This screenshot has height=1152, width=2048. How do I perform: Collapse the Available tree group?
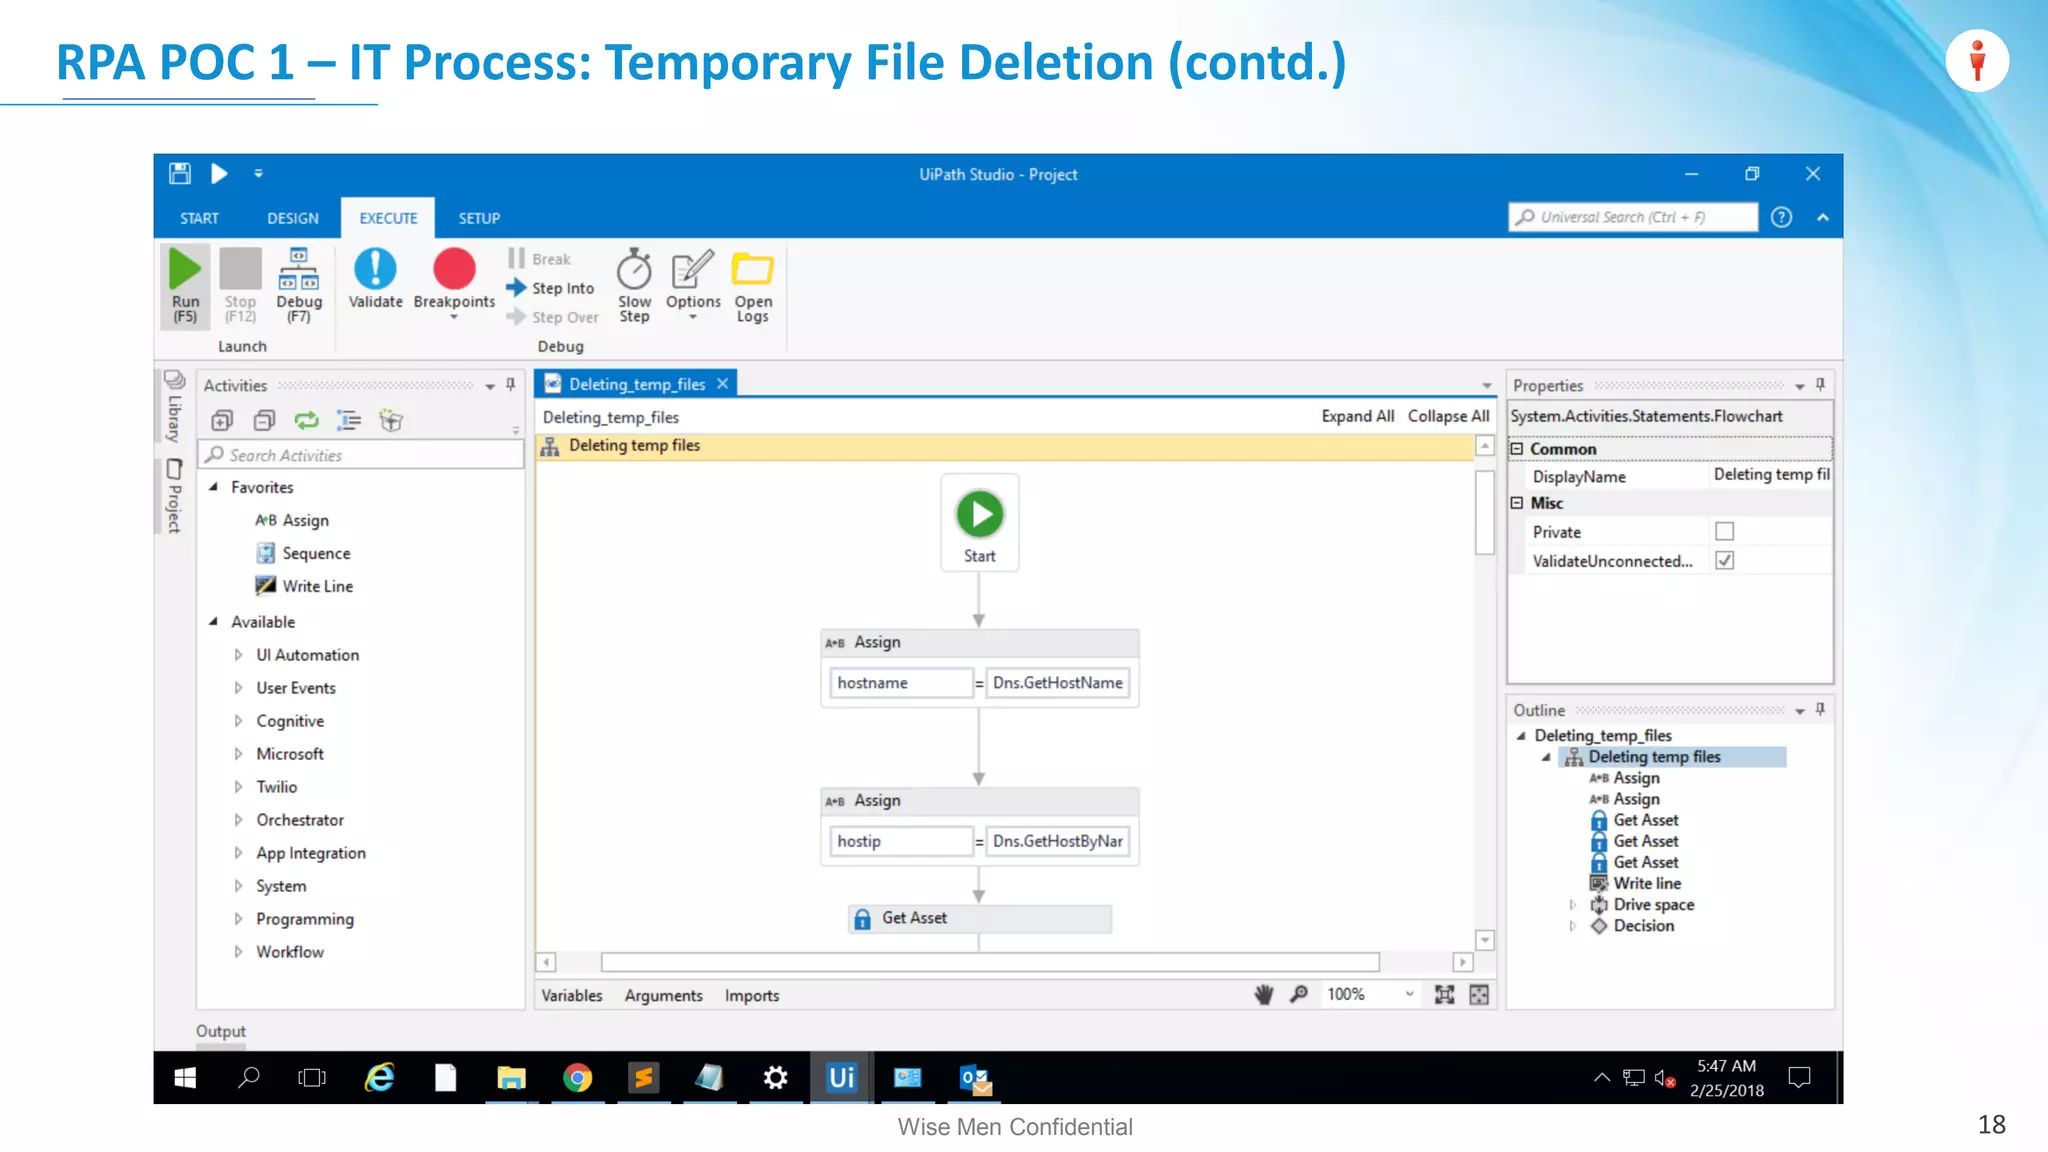(x=214, y=621)
